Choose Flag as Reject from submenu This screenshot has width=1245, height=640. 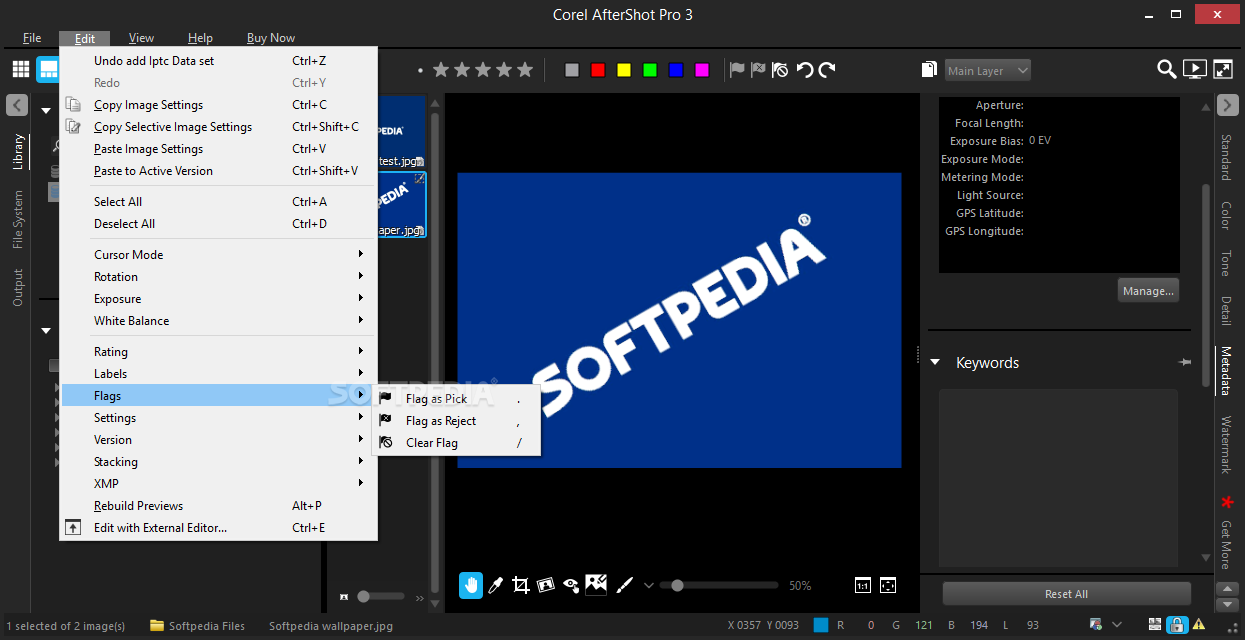[456, 420]
